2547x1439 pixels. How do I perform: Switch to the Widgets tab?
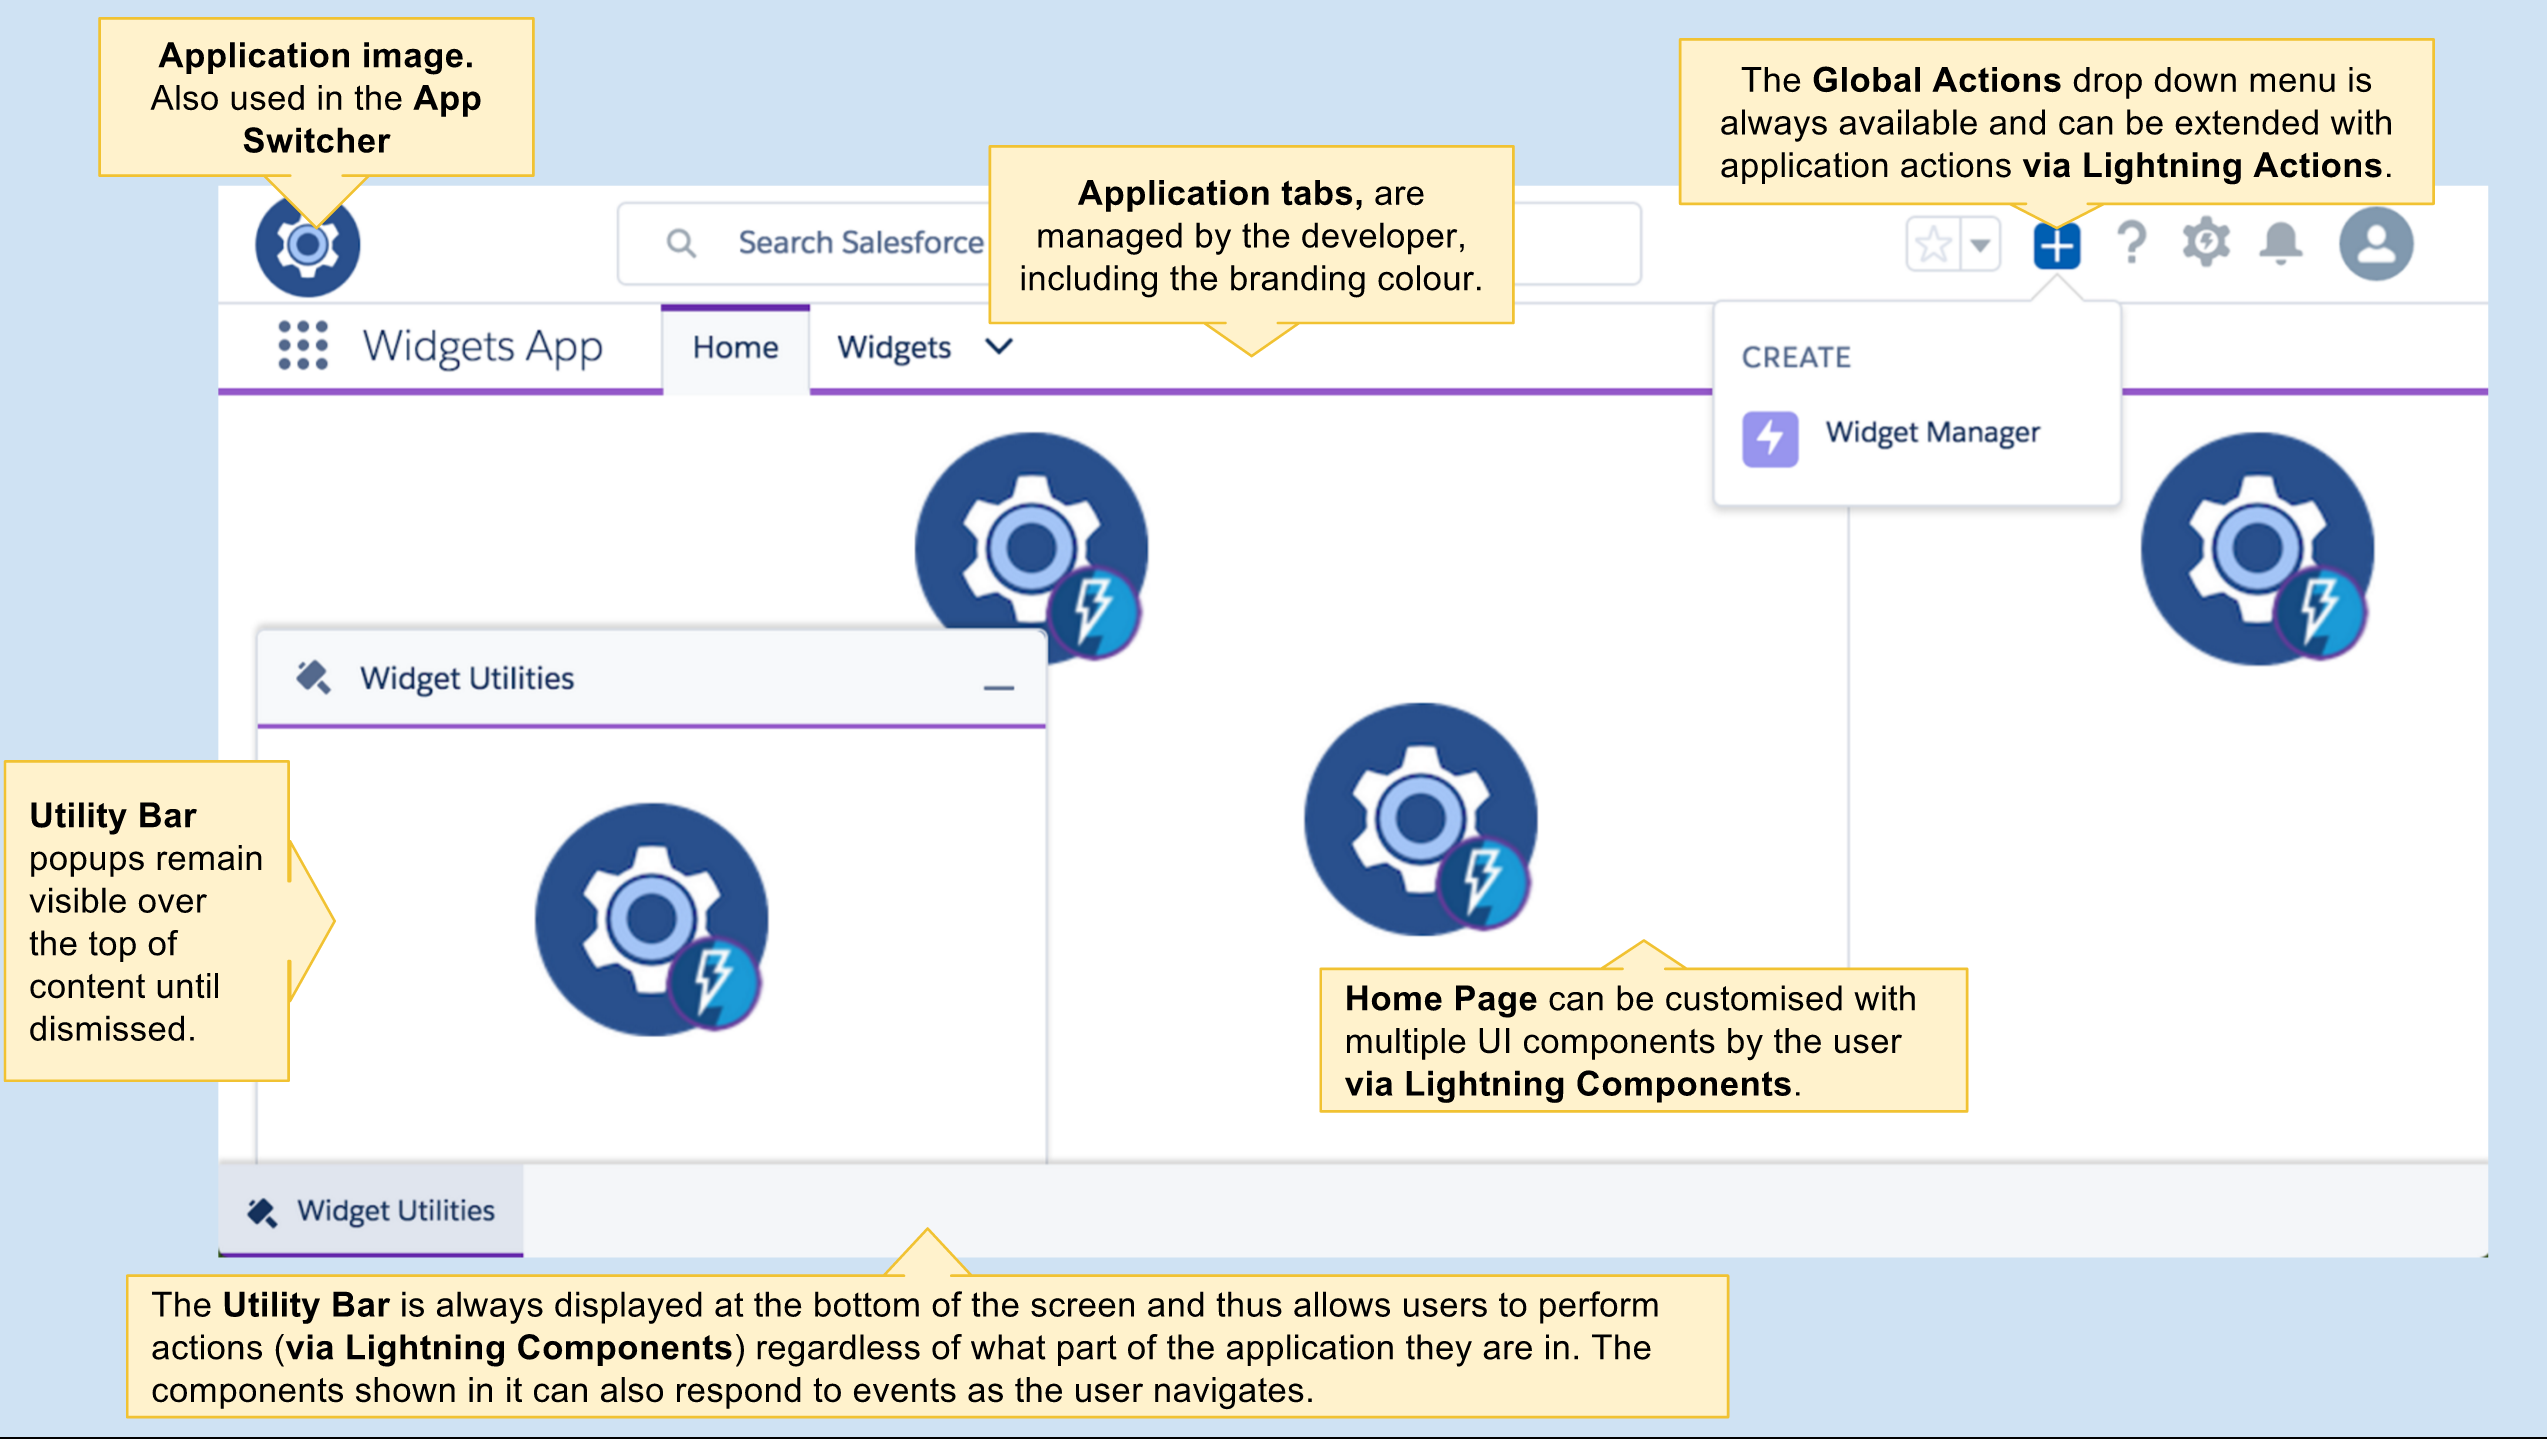(893, 348)
